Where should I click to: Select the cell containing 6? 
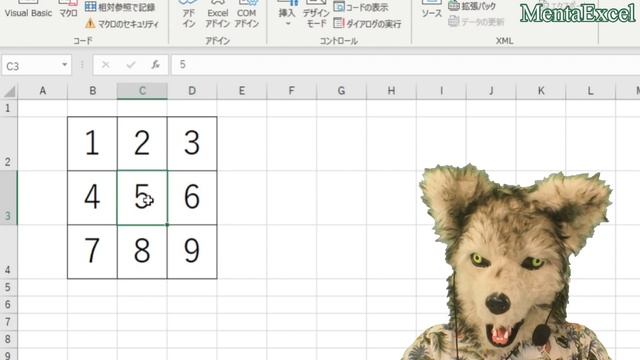[x=192, y=198]
